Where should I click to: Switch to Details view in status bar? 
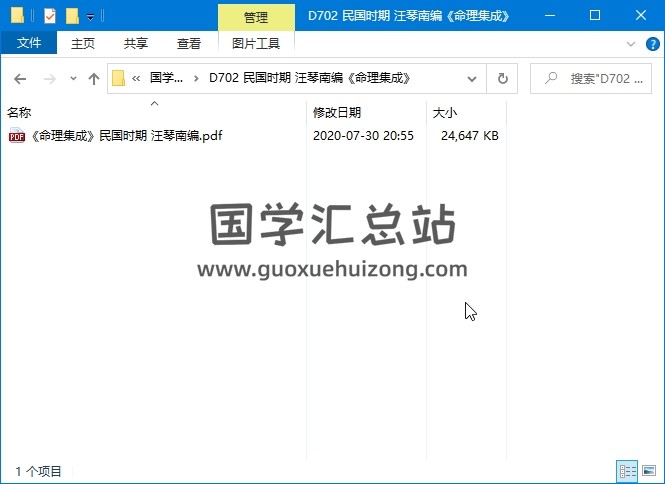[x=628, y=470]
